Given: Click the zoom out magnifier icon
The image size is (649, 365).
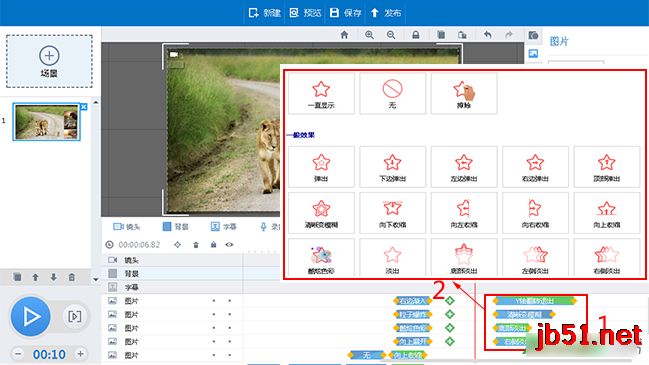Looking at the screenshot, I should (x=391, y=35).
